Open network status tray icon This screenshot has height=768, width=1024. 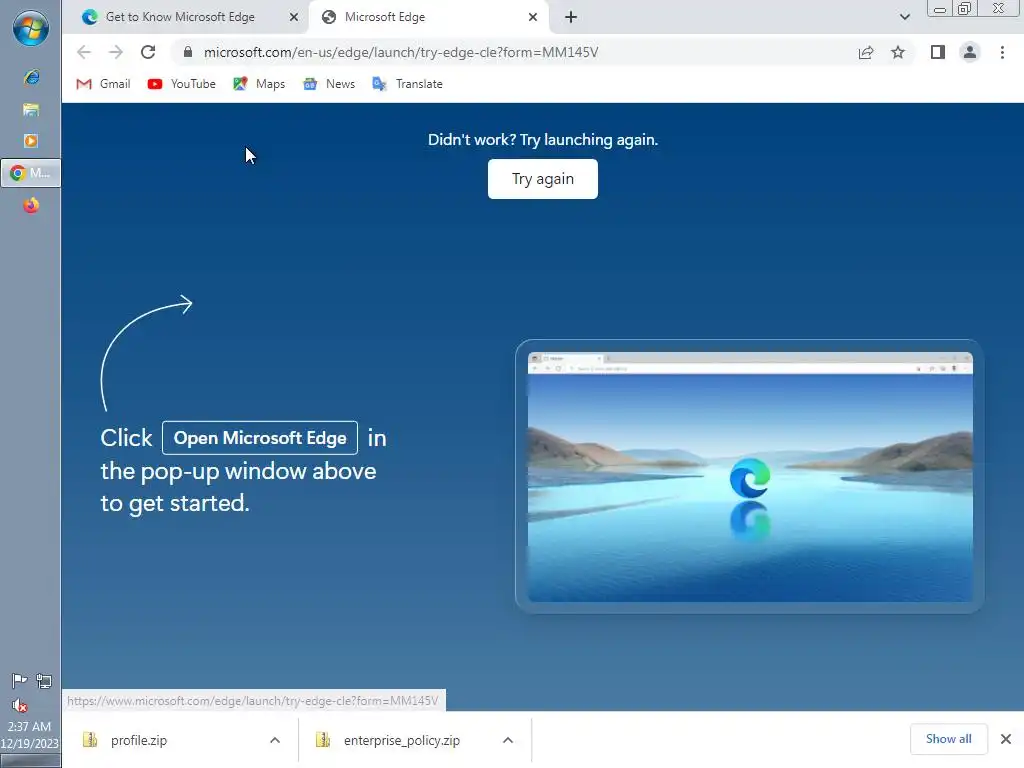click(x=44, y=681)
